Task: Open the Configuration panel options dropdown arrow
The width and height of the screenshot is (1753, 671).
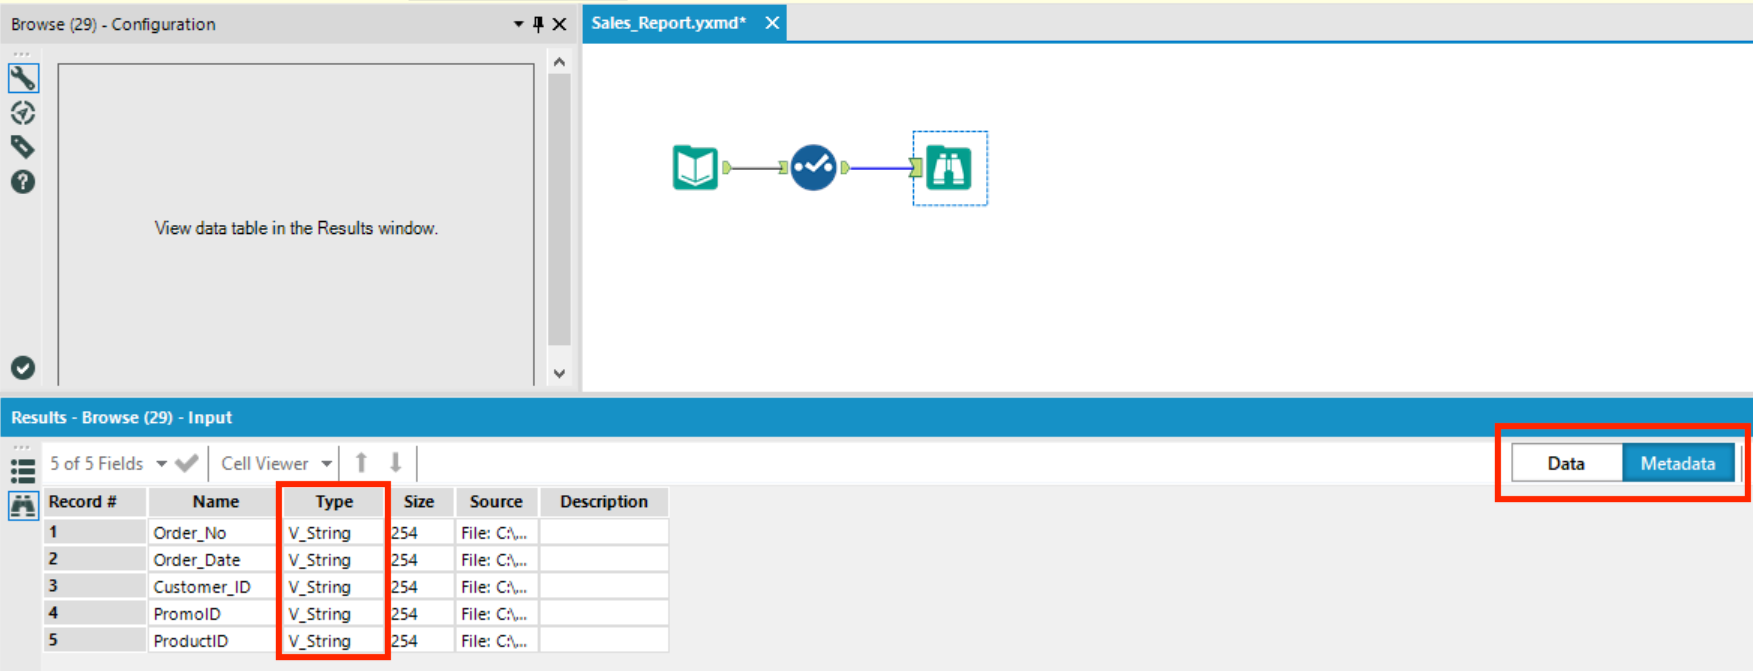Action: click(x=518, y=24)
